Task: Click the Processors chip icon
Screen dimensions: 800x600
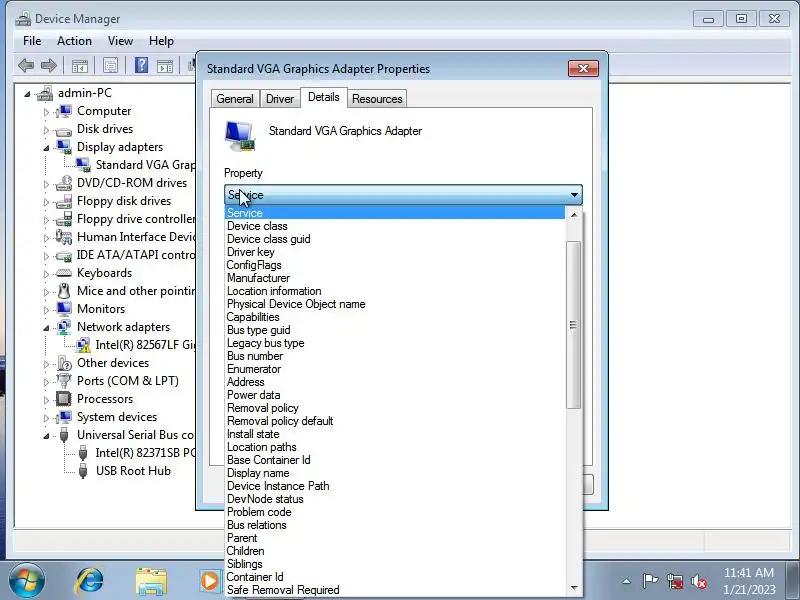Action: (x=64, y=399)
